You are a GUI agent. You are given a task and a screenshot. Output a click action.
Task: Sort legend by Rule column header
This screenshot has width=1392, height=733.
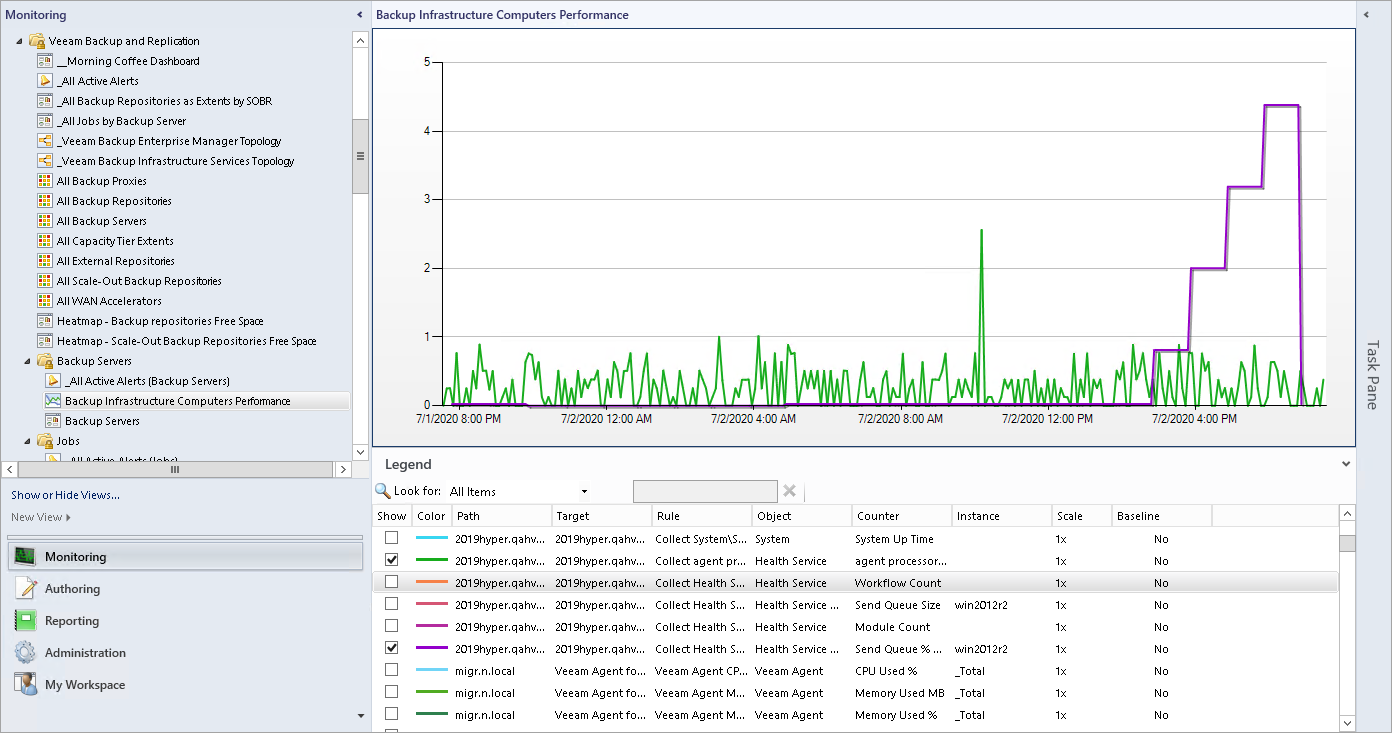702,516
